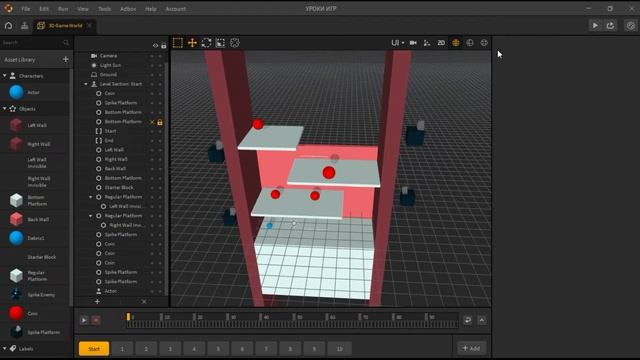Screen dimensions: 640x360
Task: Toggle visibility dot for Light Sun row
Action: pyautogui.click(x=152, y=65)
